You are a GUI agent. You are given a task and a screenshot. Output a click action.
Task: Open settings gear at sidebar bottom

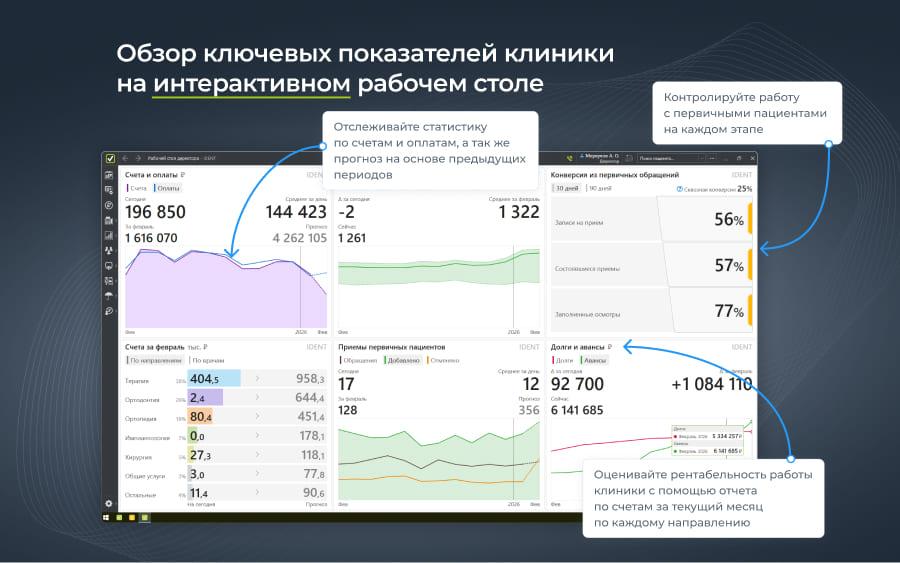coord(109,503)
